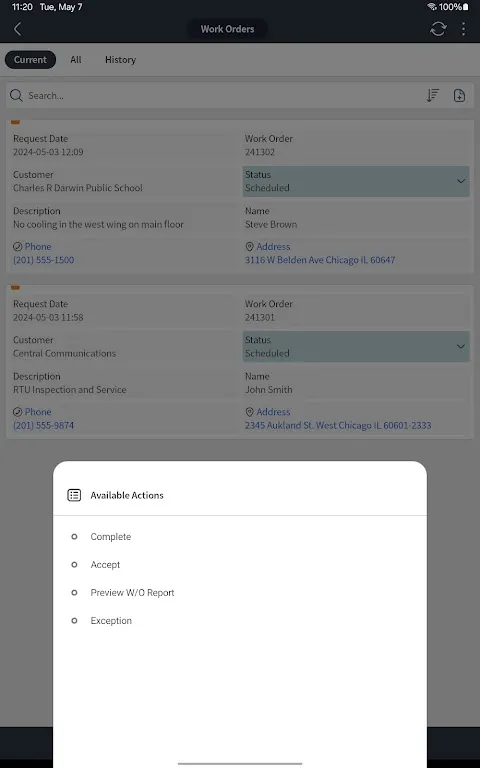Switch to the All tab
The height and width of the screenshot is (768, 480).
pos(75,60)
